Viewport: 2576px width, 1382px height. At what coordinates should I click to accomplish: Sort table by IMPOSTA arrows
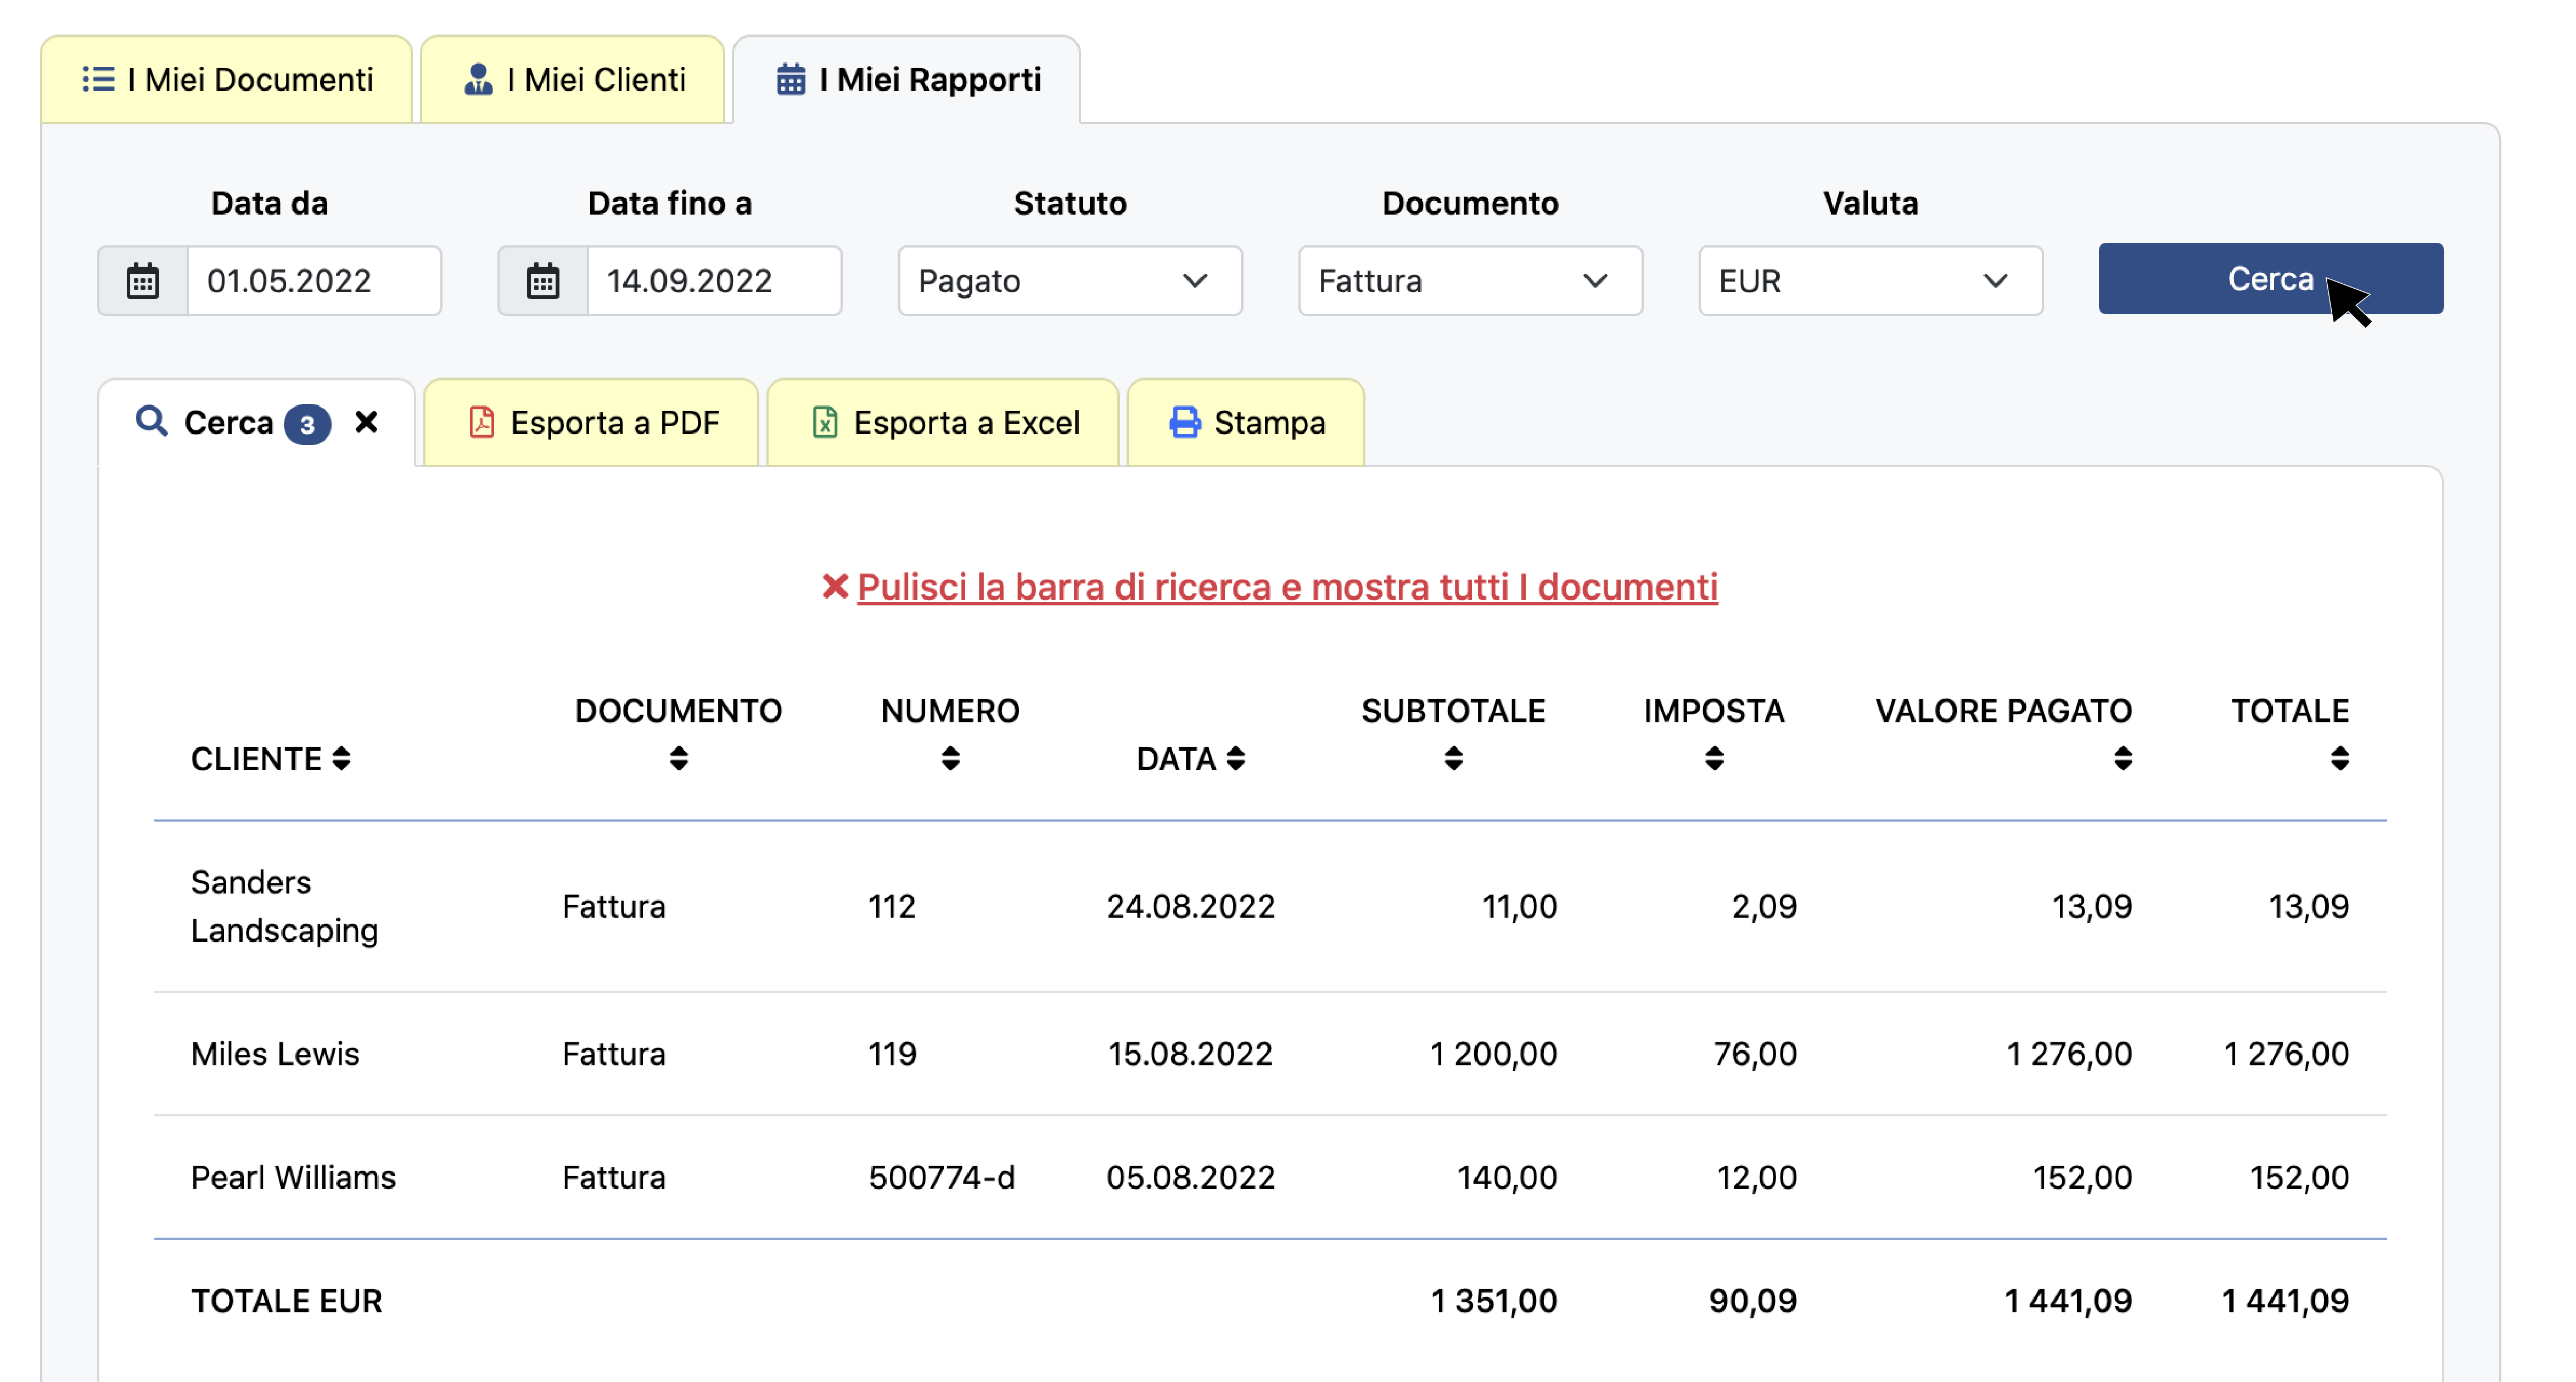point(1714,759)
